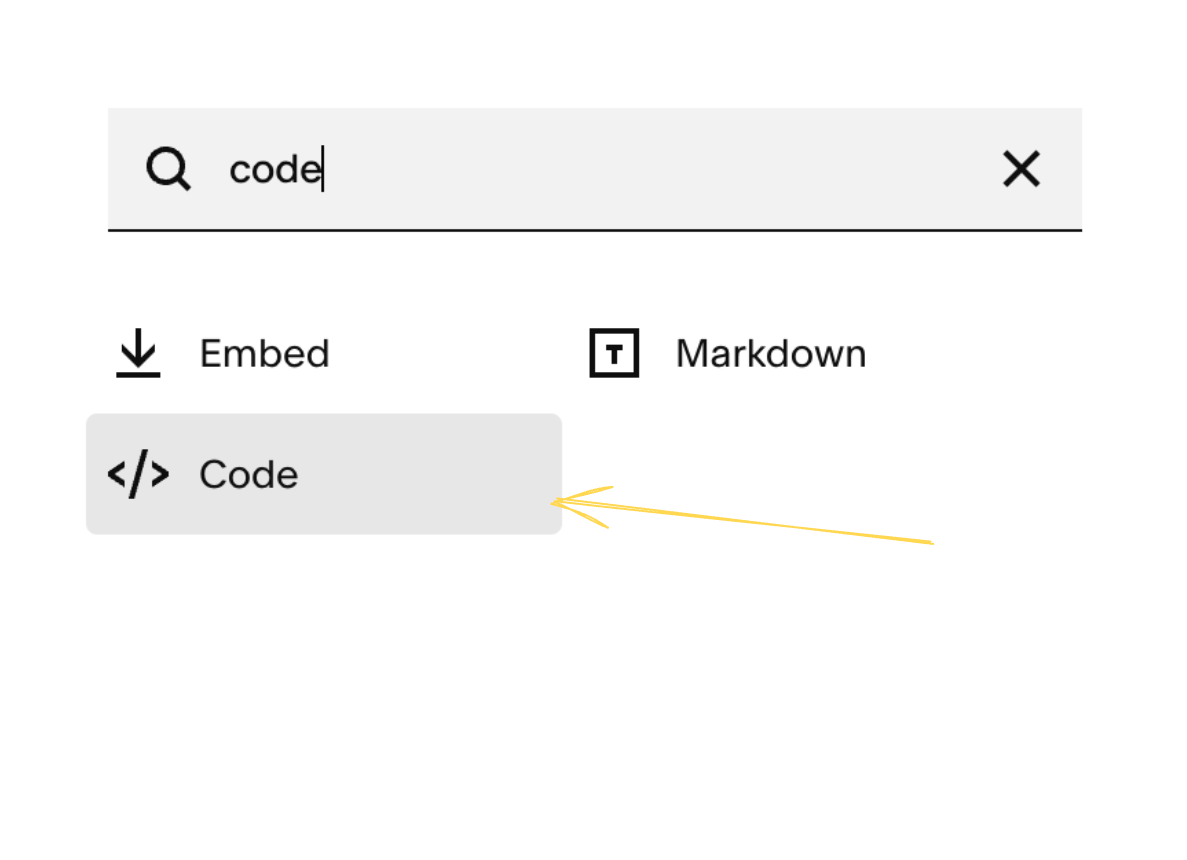Select the Embed download arrow icon
Image resolution: width=1187 pixels, height=860 pixels.
click(136, 352)
